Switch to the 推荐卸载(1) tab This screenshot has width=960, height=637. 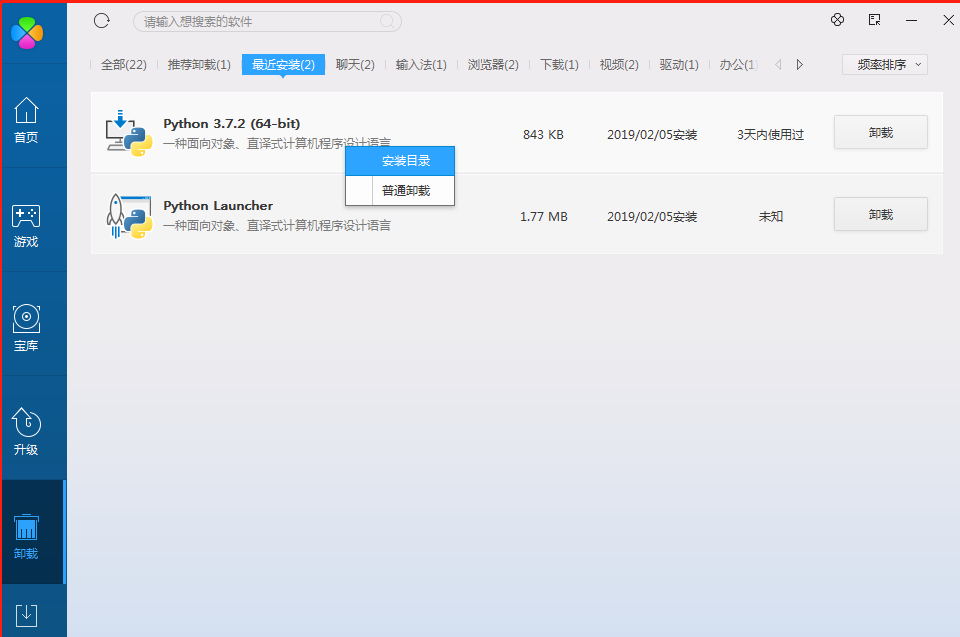pyautogui.click(x=199, y=64)
